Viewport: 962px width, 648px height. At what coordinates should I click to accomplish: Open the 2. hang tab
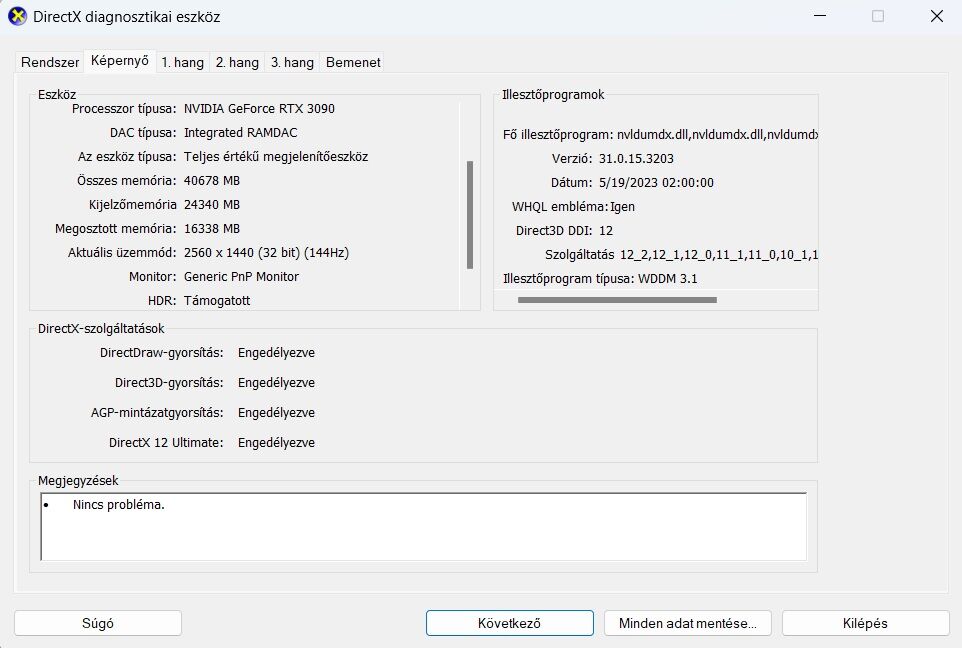[x=237, y=62]
